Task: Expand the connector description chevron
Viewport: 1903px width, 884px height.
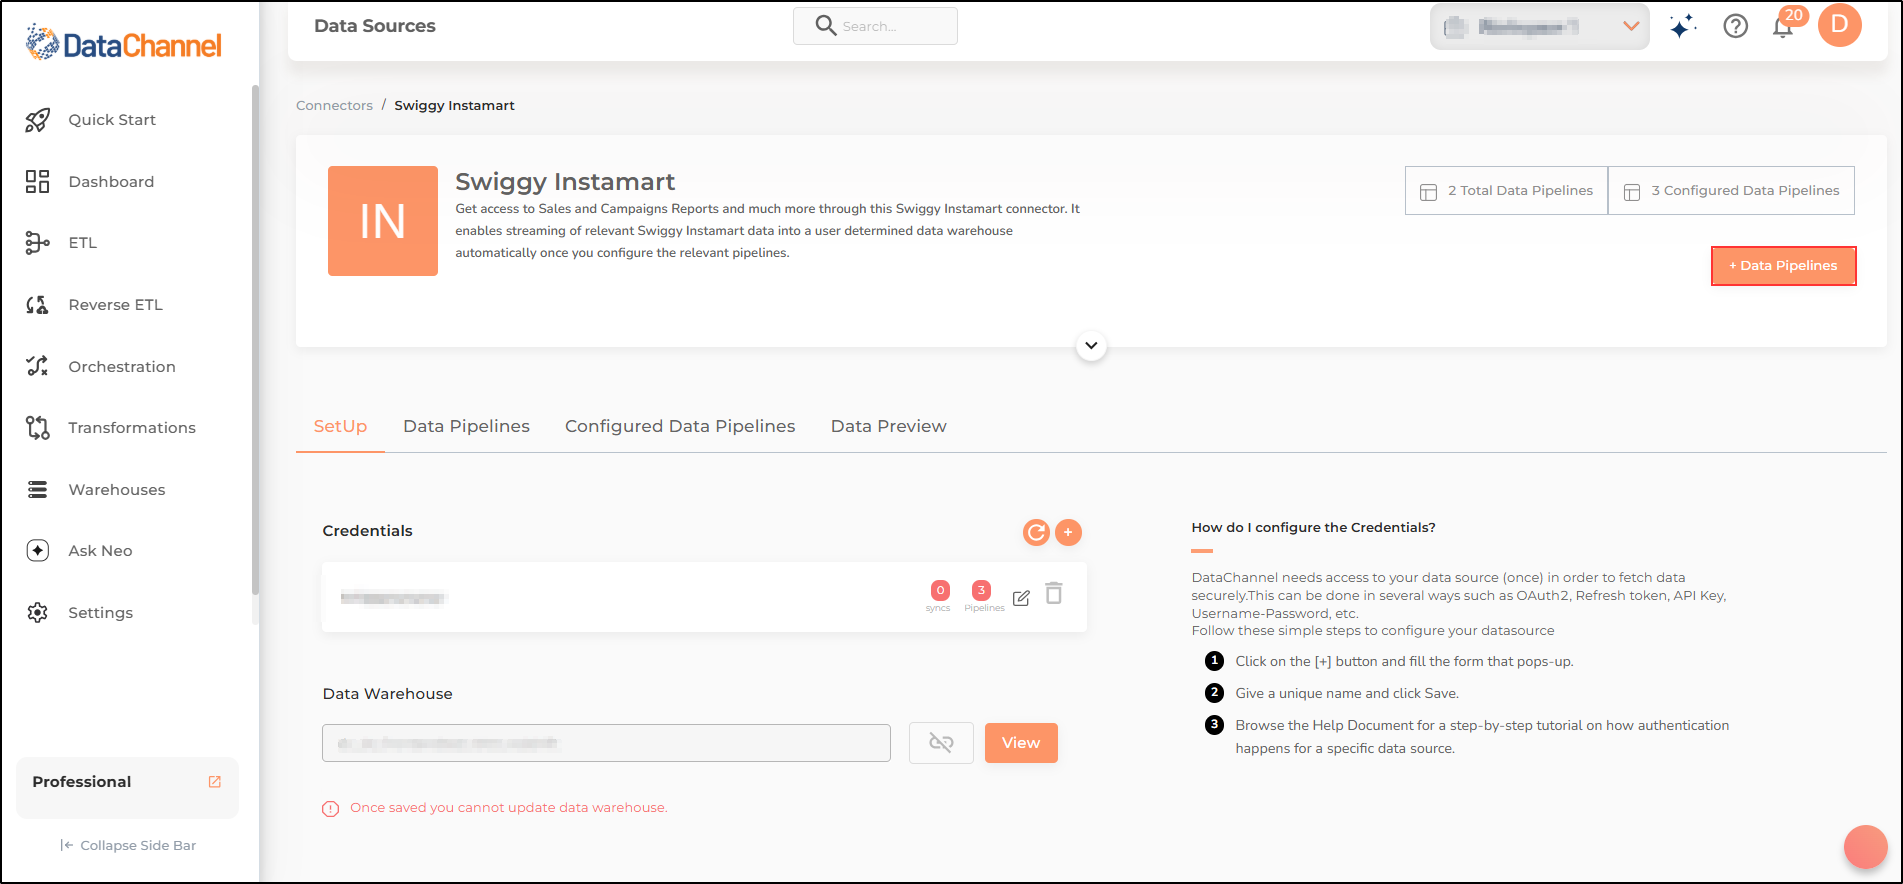Action: (x=1091, y=346)
